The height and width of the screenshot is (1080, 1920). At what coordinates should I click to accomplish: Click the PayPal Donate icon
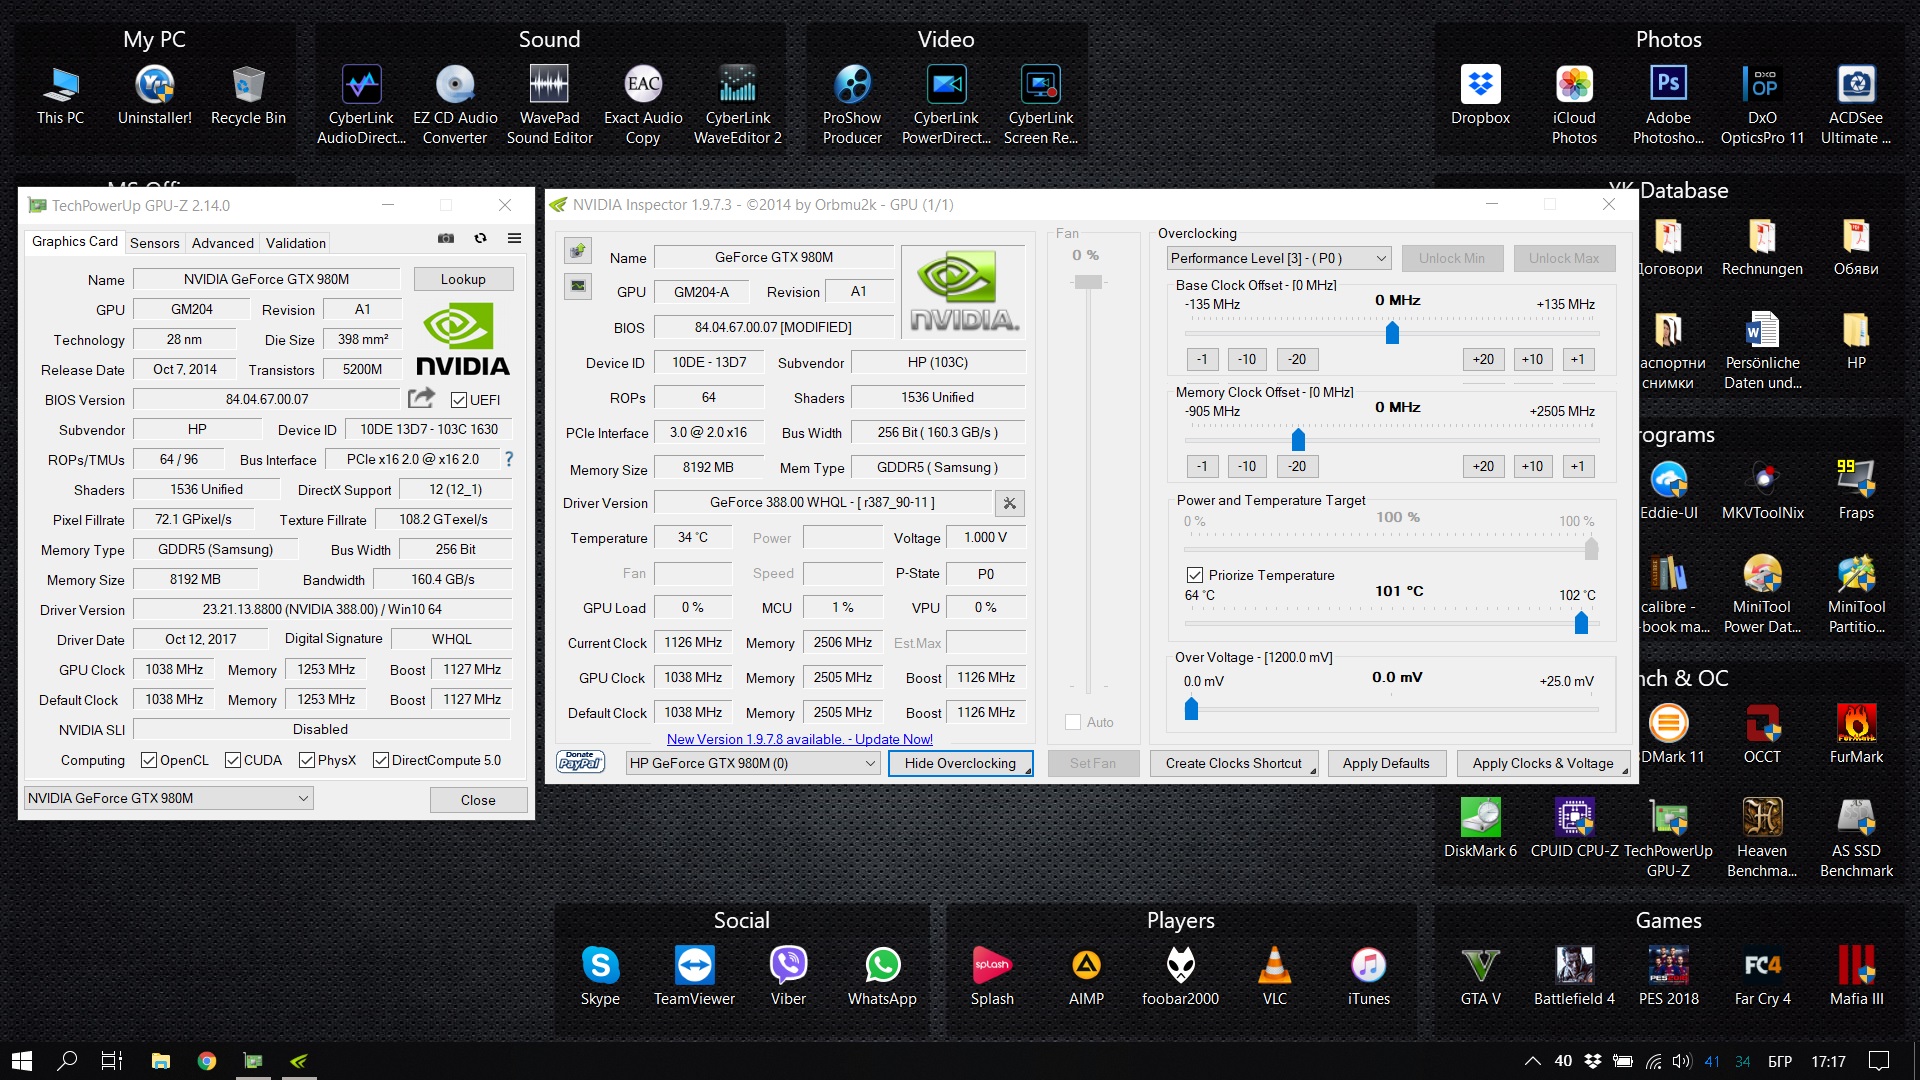(580, 762)
